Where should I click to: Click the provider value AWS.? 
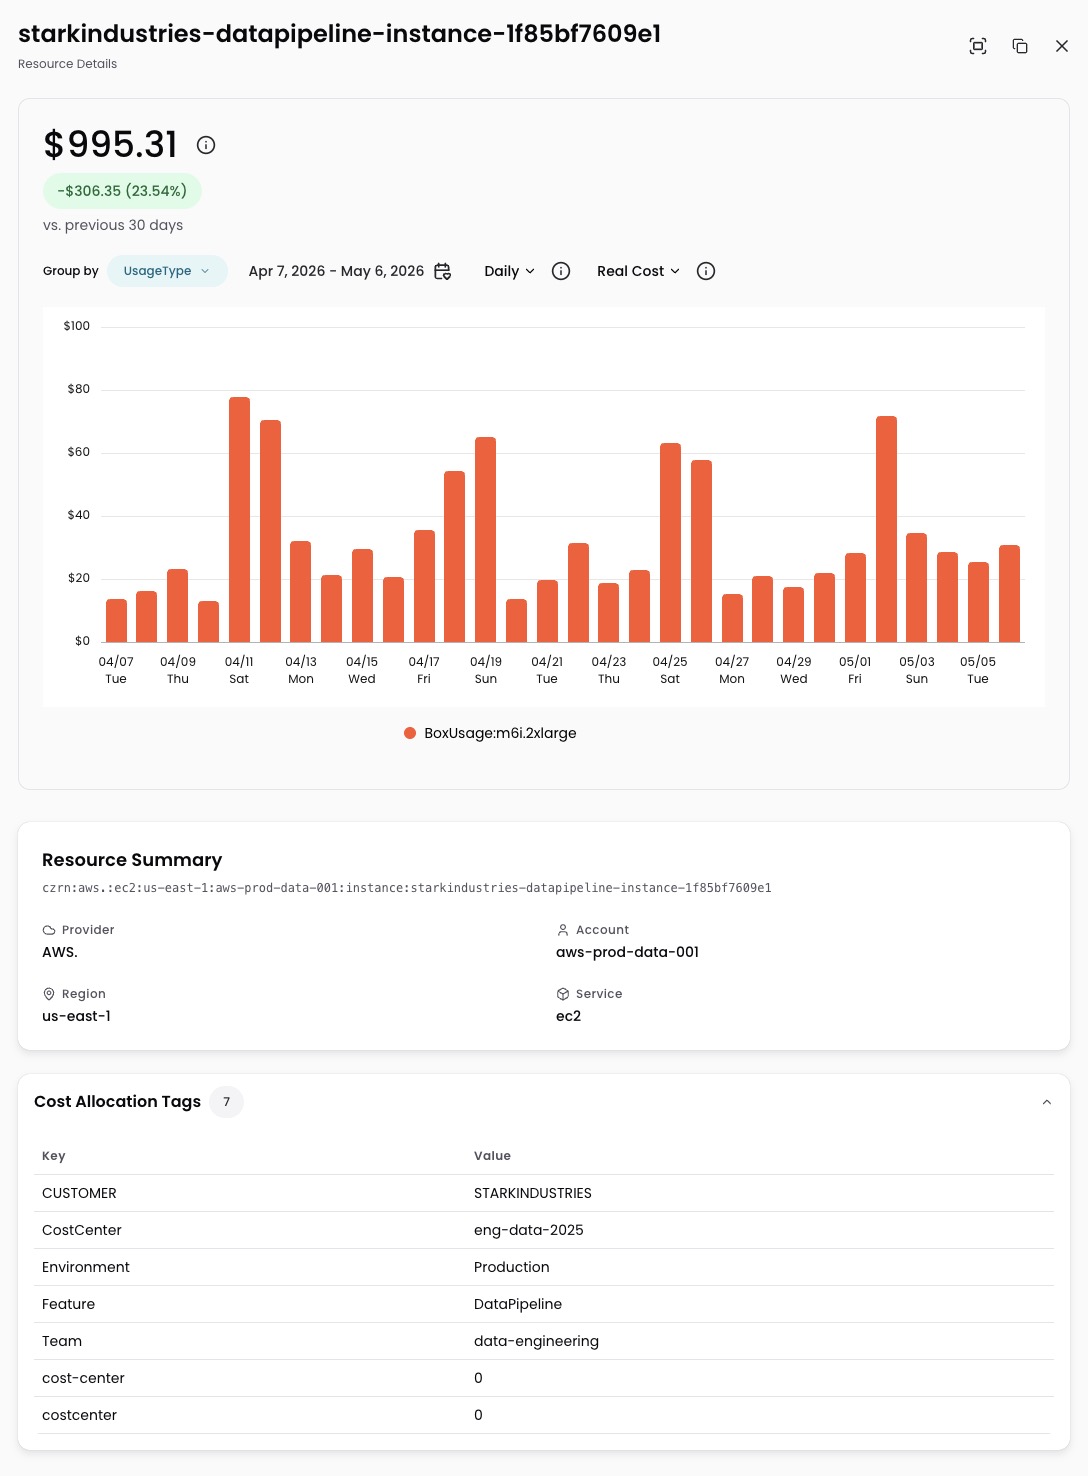pyautogui.click(x=60, y=952)
